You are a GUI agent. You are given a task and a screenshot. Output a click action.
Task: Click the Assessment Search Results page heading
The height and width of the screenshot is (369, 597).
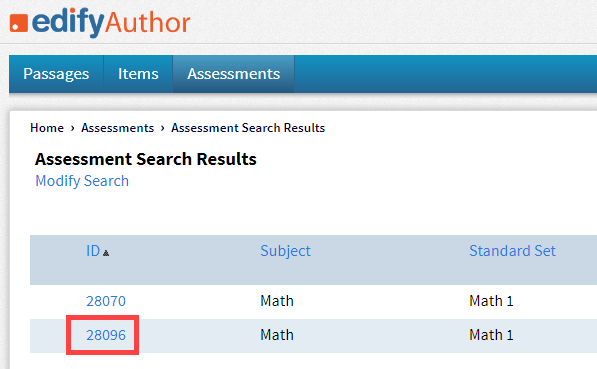(145, 159)
